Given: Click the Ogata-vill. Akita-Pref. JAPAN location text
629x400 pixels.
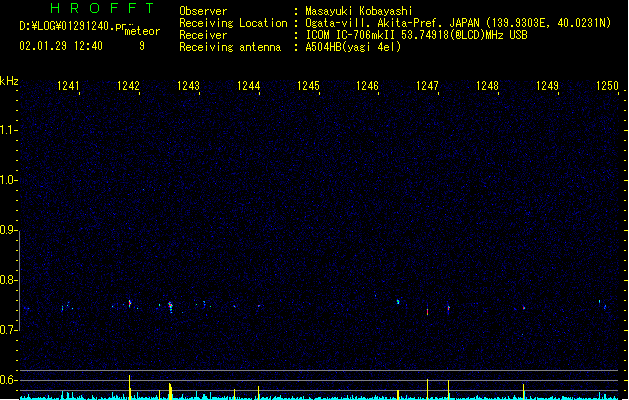Looking at the screenshot, I should pyautogui.click(x=458, y=23).
